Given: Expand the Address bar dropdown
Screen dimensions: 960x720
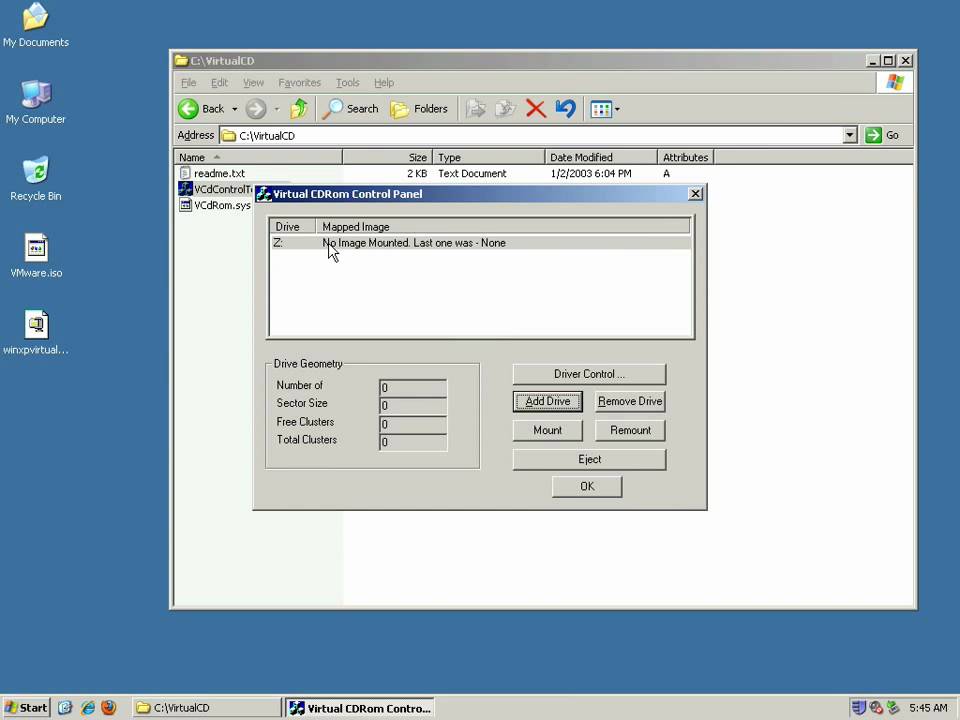Looking at the screenshot, I should 850,135.
